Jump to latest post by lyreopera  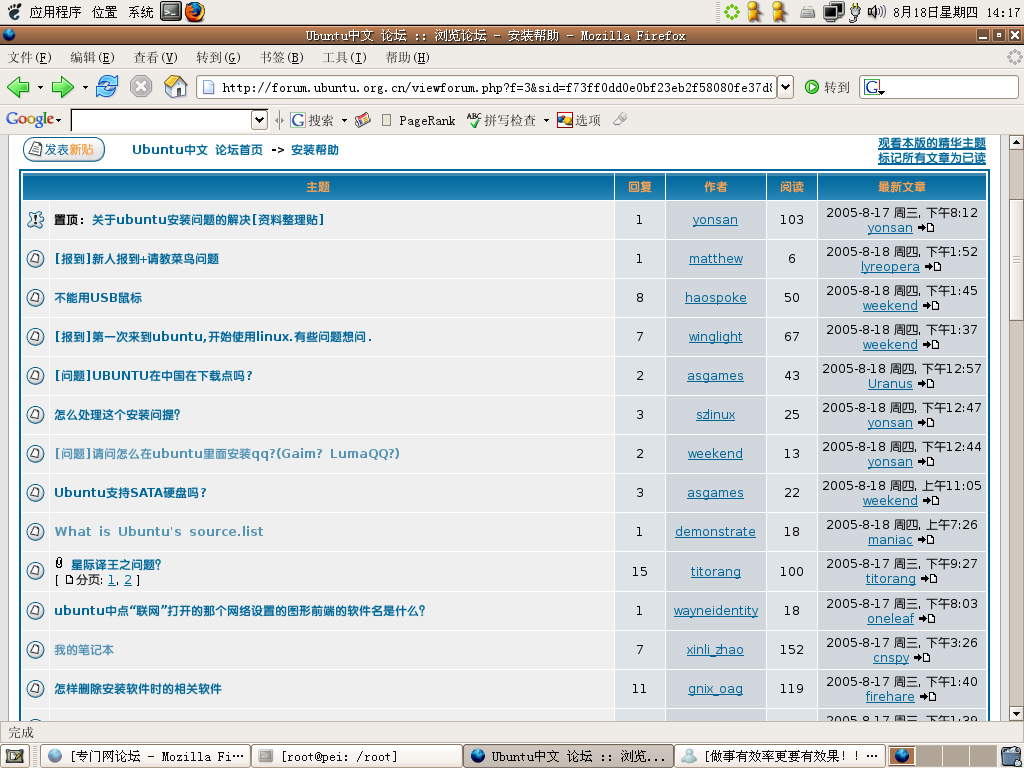[933, 266]
